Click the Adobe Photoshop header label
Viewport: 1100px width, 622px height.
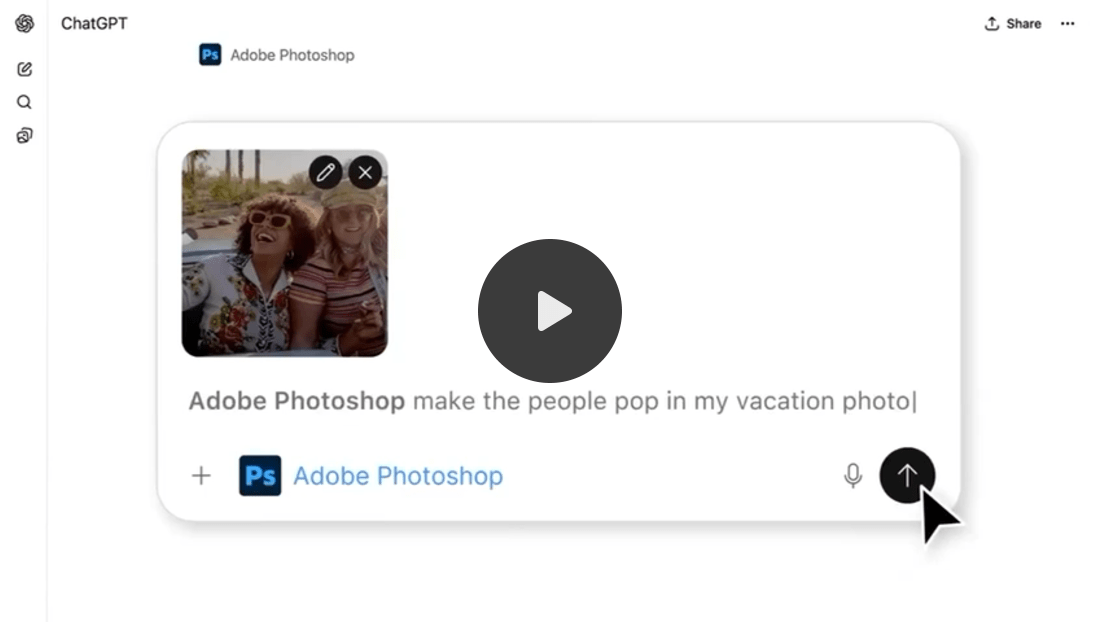[293, 55]
